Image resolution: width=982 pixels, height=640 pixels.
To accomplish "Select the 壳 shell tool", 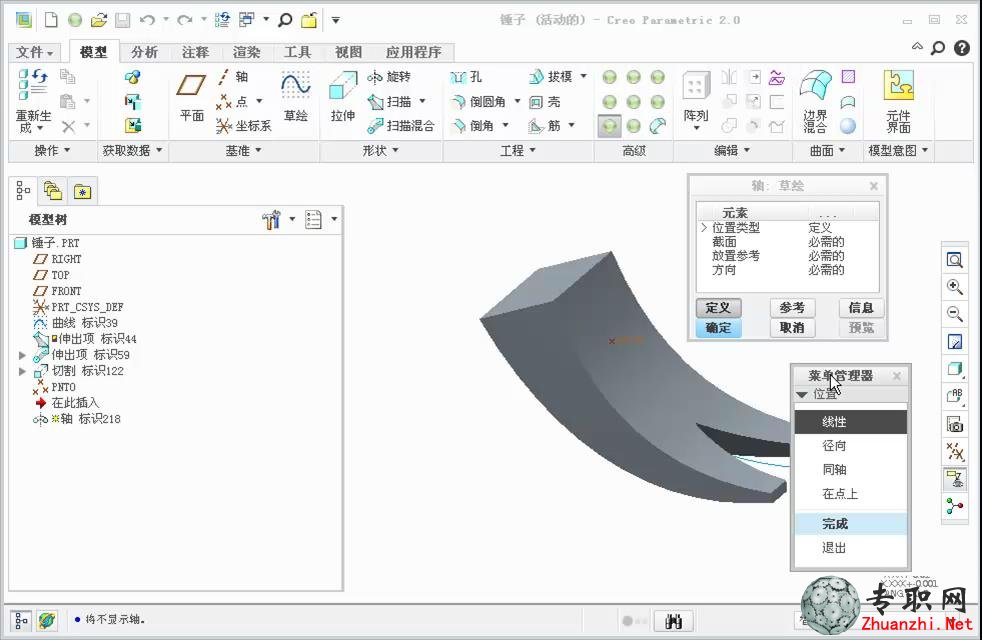I will (x=544, y=101).
